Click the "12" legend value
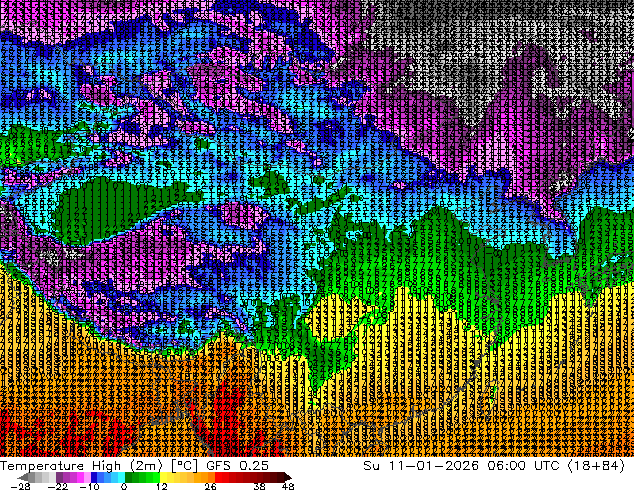This screenshot has width=634, height=490. coord(162,486)
